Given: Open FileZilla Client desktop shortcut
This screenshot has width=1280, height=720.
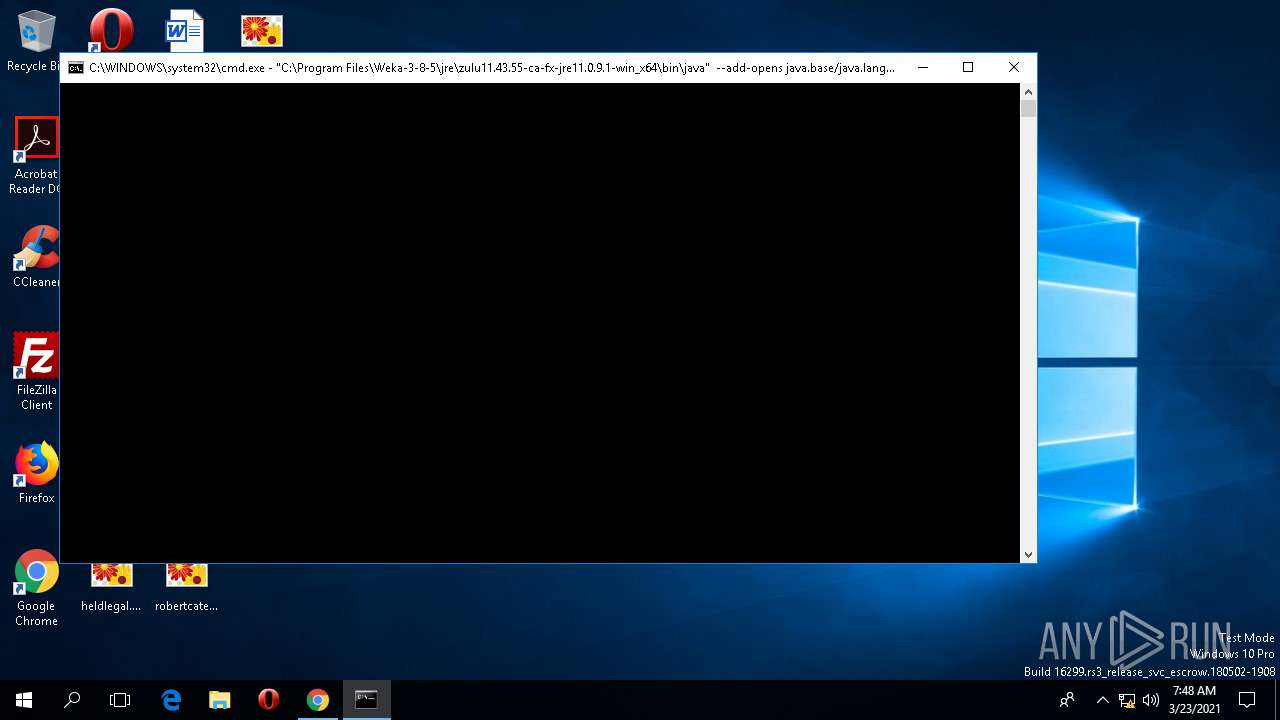Looking at the screenshot, I should 36,371.
